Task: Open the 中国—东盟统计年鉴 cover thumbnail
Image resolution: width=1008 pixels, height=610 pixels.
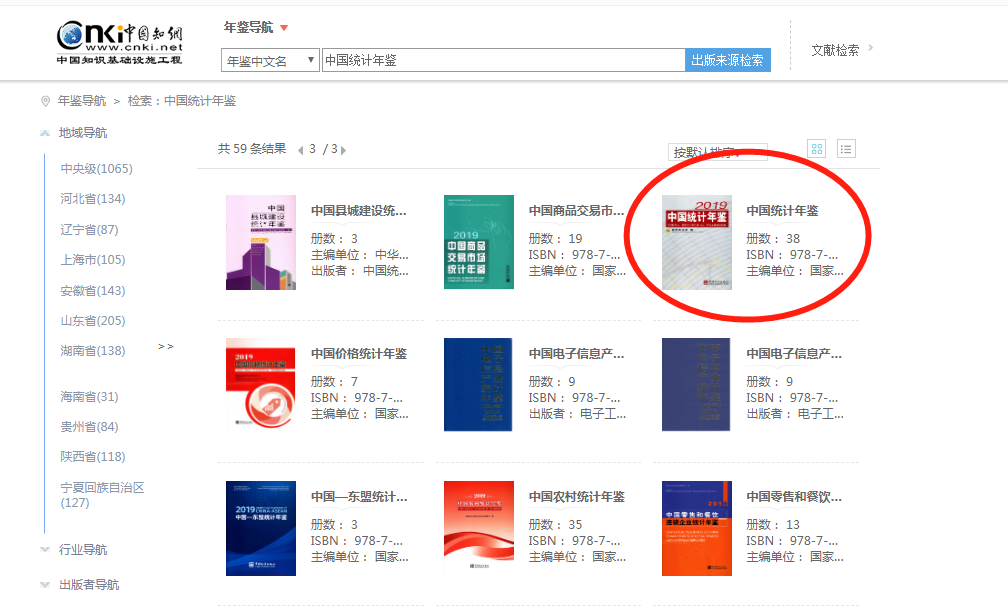Action: pyautogui.click(x=261, y=528)
